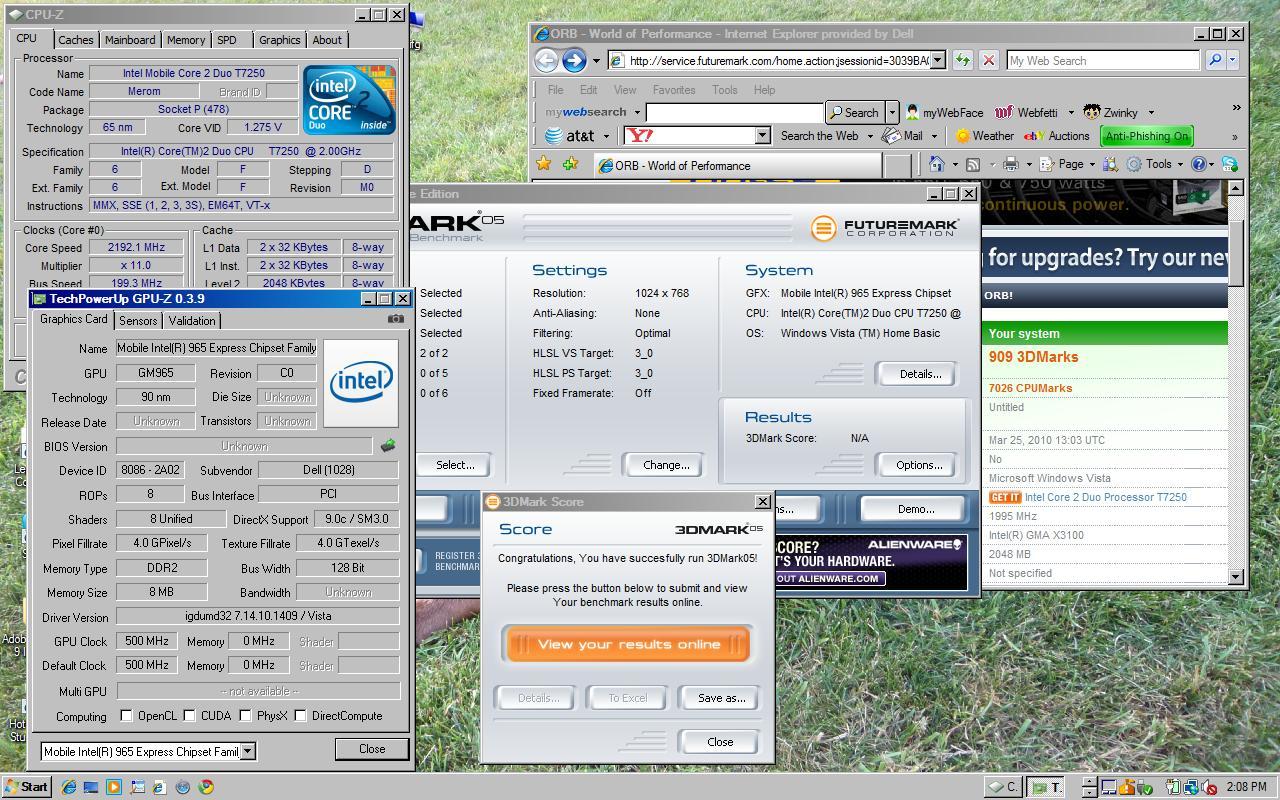The width and height of the screenshot is (1280, 800).
Task: Click the Start button
Action: point(26,787)
